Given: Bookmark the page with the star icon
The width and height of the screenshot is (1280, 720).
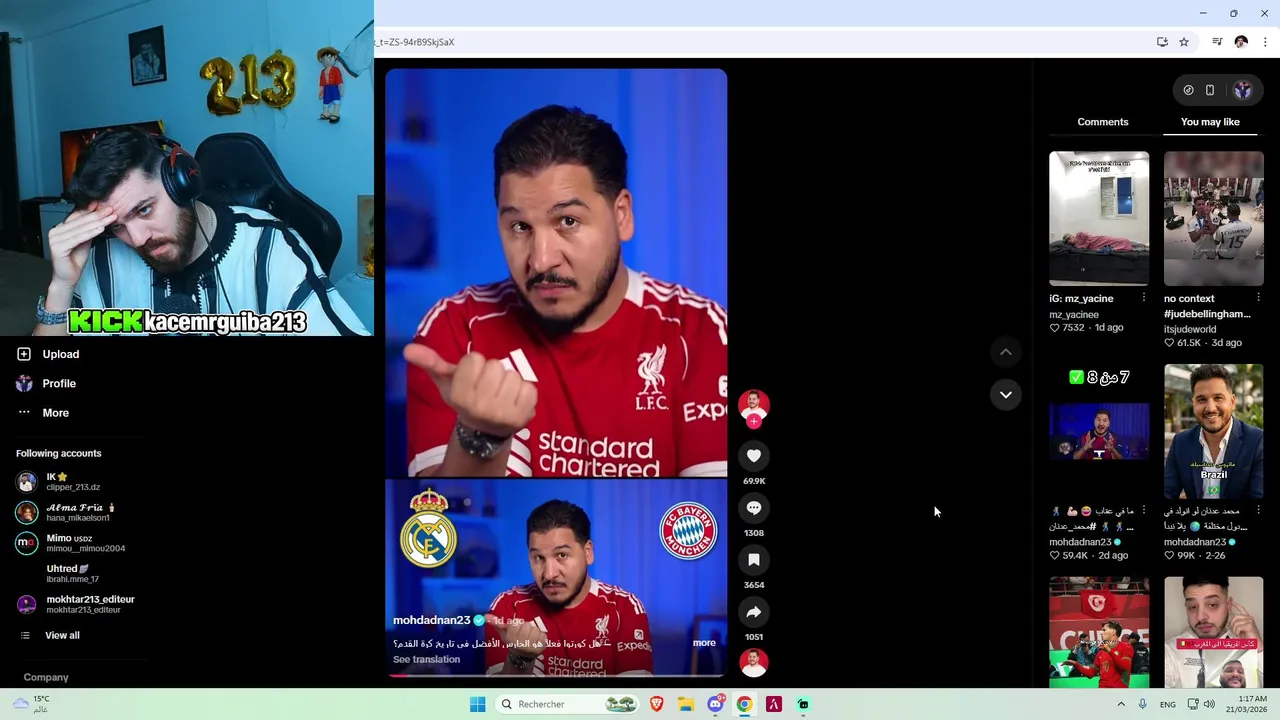Looking at the screenshot, I should pos(1184,42).
